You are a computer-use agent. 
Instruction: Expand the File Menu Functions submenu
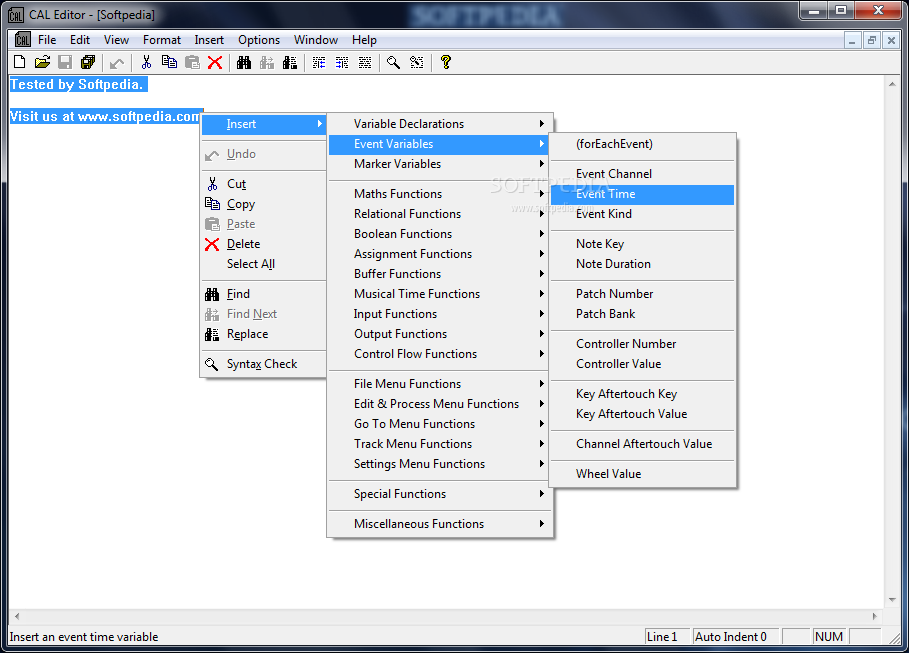point(440,384)
